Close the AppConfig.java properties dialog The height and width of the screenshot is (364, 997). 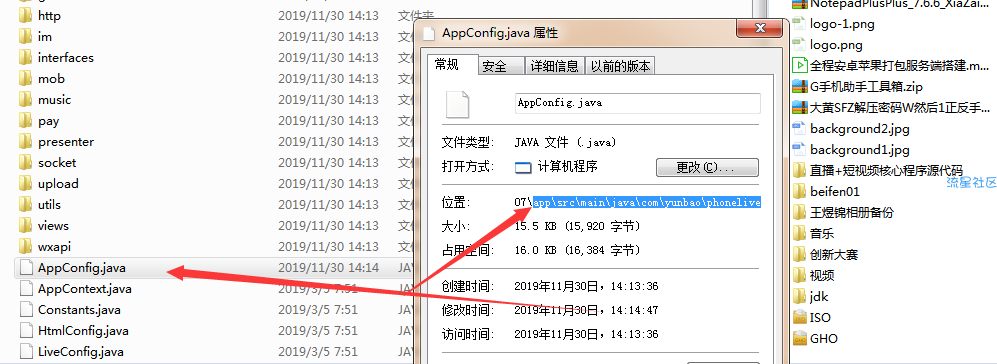[759, 28]
